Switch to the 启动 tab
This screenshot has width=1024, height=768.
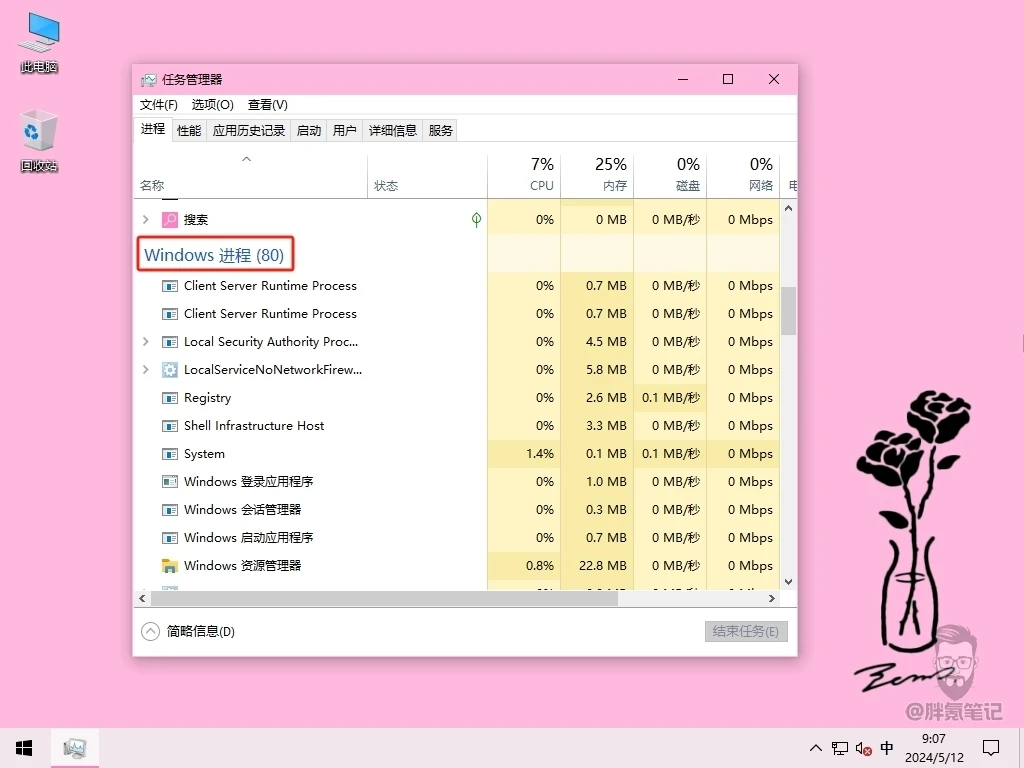tap(309, 131)
